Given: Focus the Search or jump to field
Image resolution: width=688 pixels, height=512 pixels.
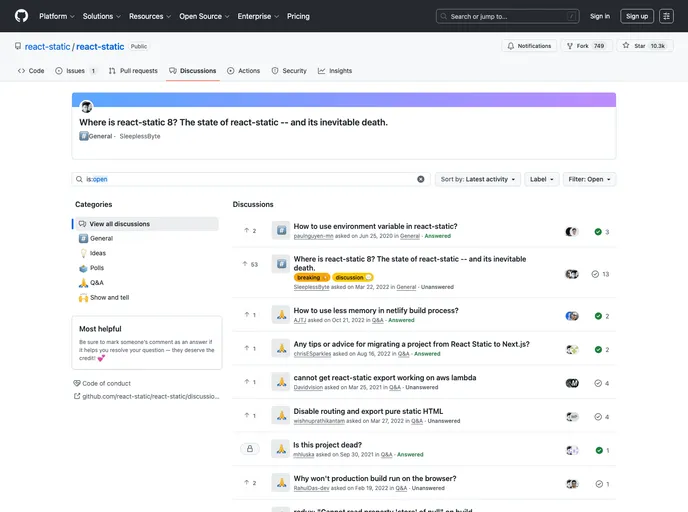Looking at the screenshot, I should click(507, 16).
